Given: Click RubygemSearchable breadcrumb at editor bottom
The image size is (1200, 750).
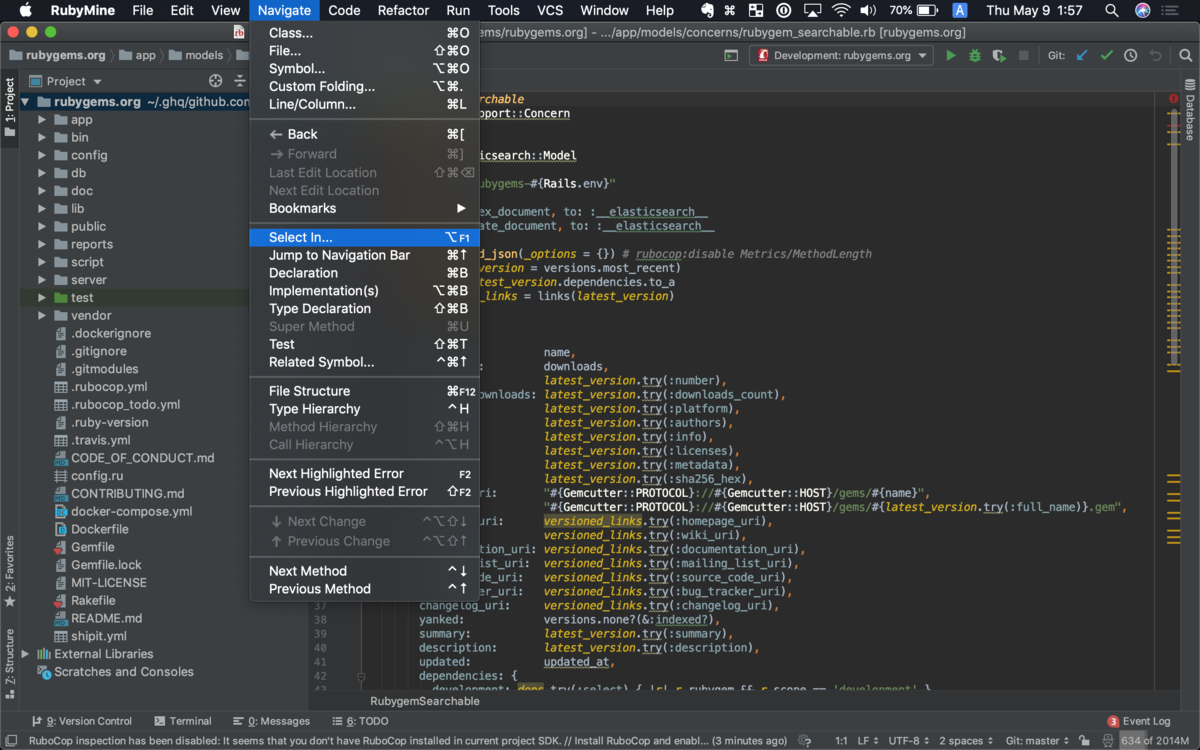Looking at the screenshot, I should click(425, 701).
